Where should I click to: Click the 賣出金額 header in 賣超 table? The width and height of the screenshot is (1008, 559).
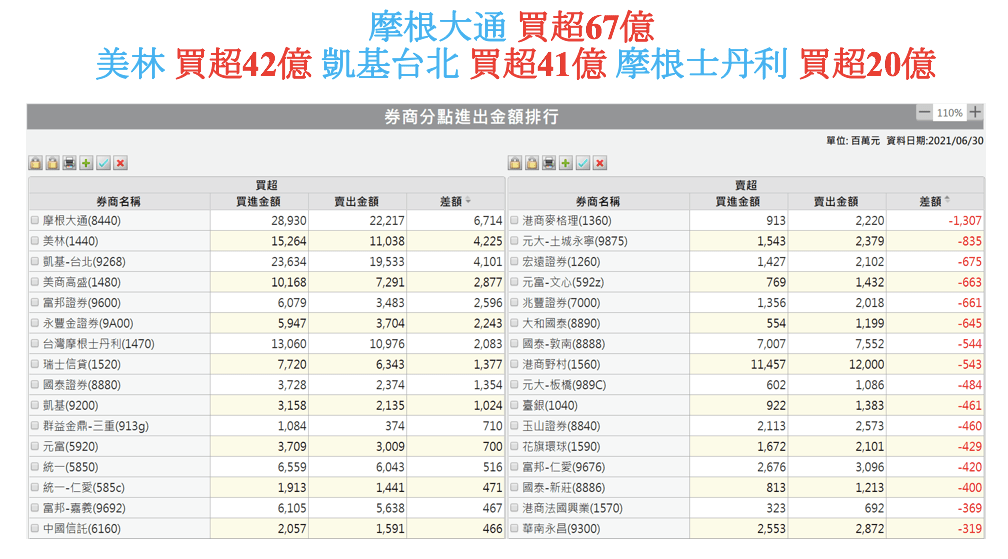click(837, 201)
